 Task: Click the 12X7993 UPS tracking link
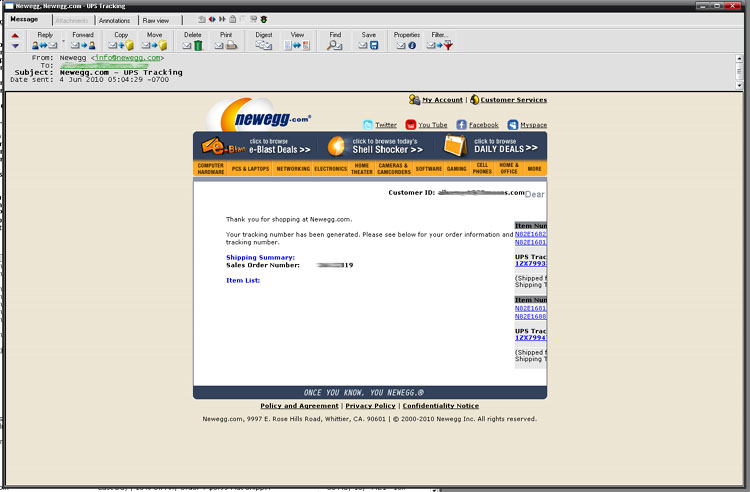(530, 264)
